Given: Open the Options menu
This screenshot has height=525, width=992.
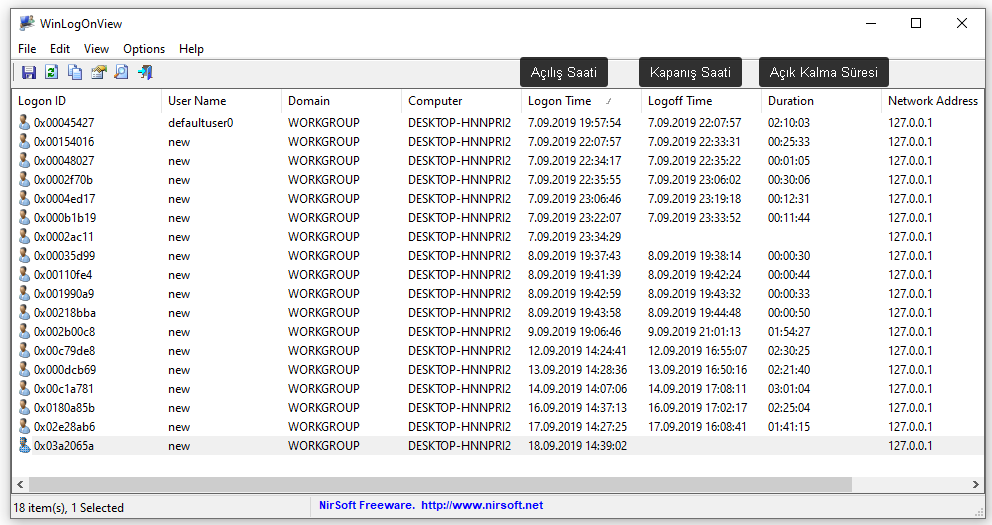Looking at the screenshot, I should point(144,48).
